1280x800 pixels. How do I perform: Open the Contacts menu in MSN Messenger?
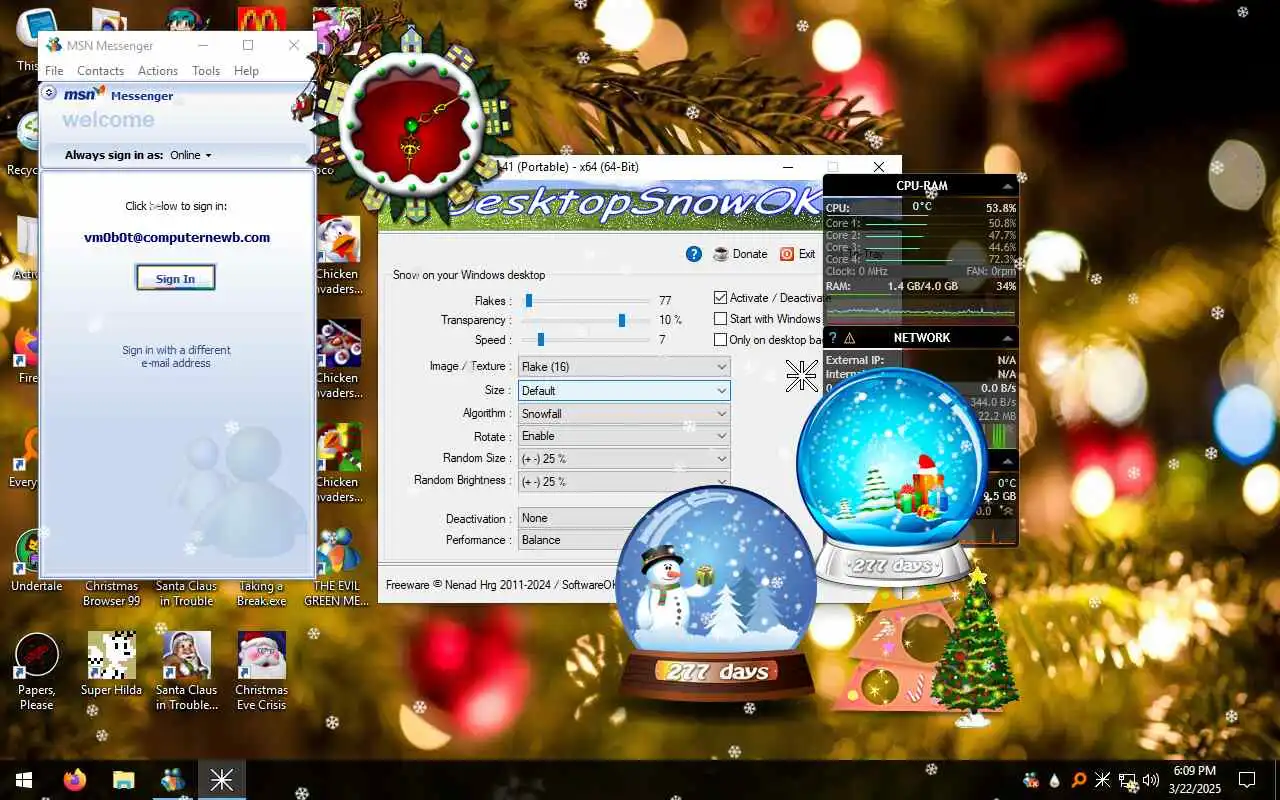click(100, 71)
